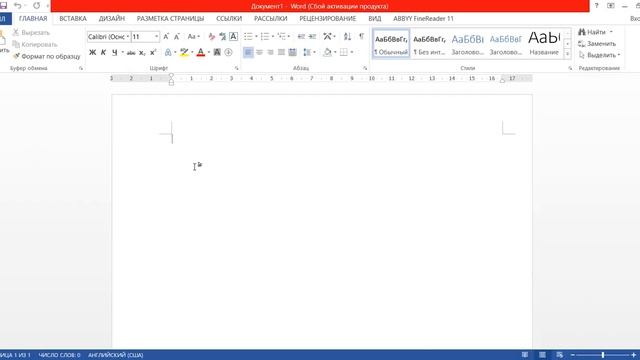Open borders button
640x360 pixels.
point(344,52)
